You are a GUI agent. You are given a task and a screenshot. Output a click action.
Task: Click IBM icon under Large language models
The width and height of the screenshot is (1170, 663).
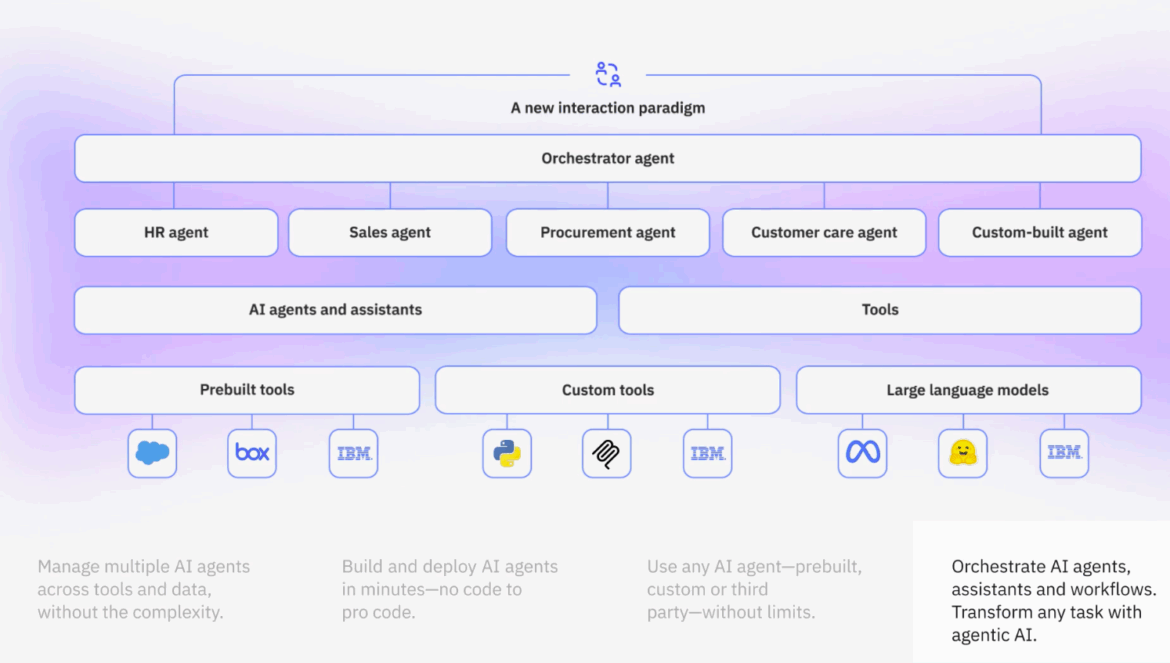pos(1064,453)
